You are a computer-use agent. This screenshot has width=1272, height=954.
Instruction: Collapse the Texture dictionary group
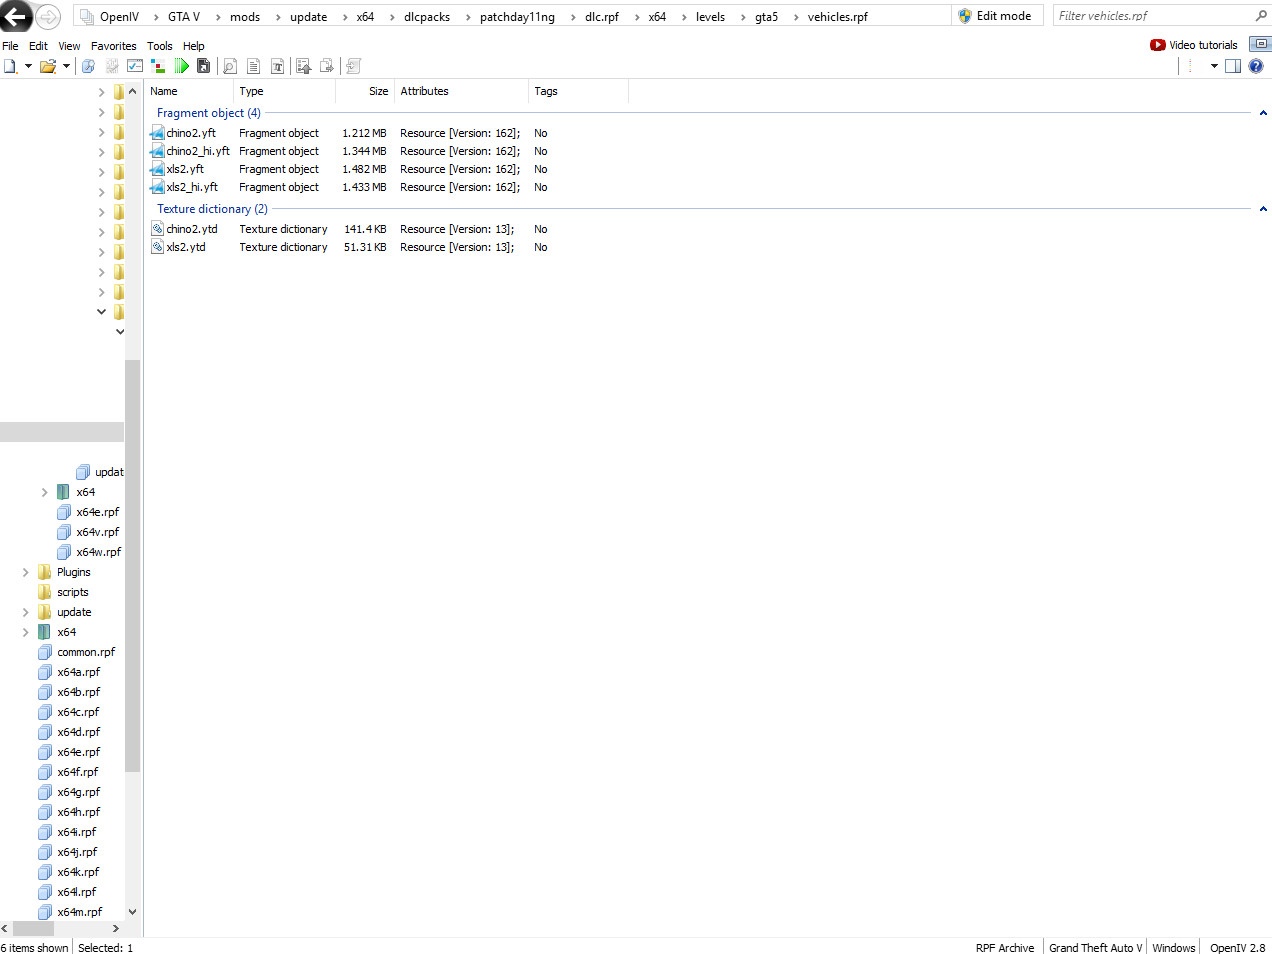click(1263, 209)
